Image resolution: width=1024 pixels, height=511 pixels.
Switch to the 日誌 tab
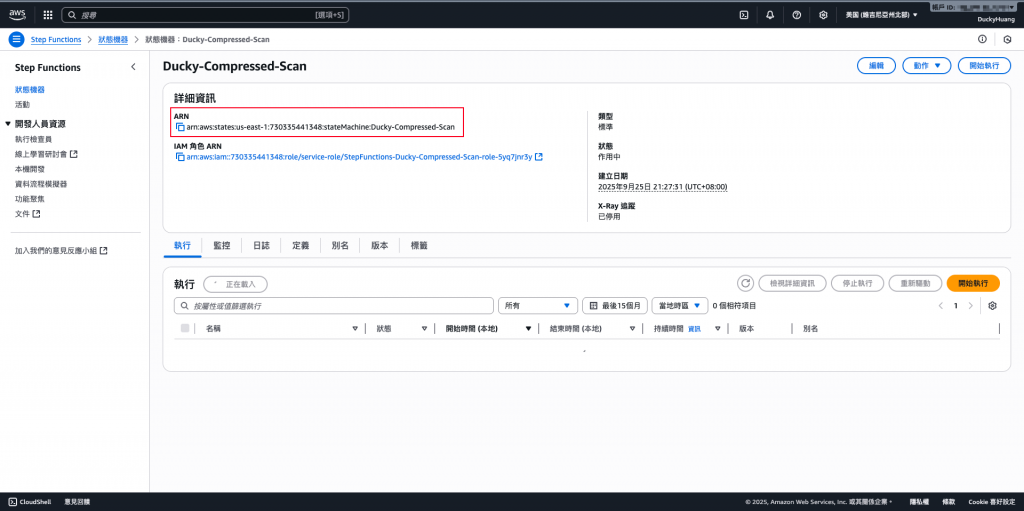pos(261,246)
